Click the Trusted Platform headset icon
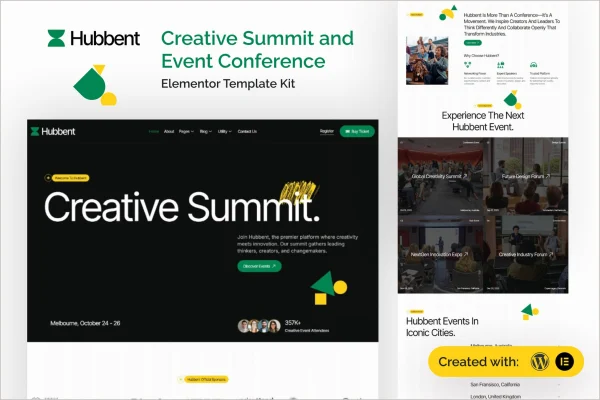The height and width of the screenshot is (400, 600). pyautogui.click(x=533, y=65)
